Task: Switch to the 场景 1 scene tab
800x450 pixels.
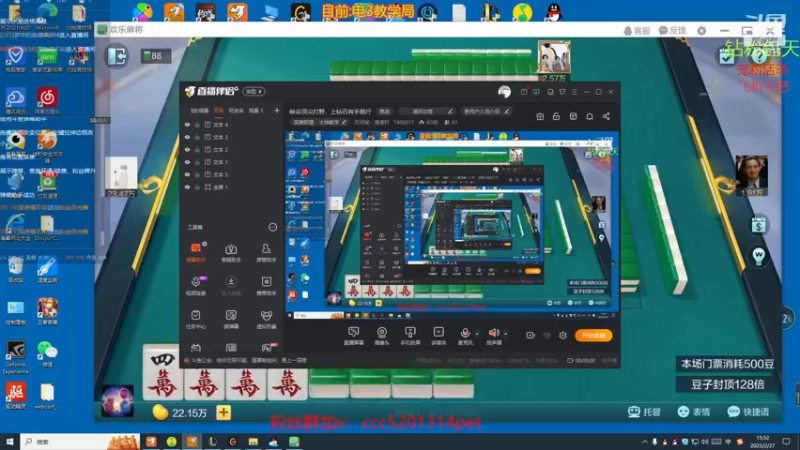Action: click(256, 111)
